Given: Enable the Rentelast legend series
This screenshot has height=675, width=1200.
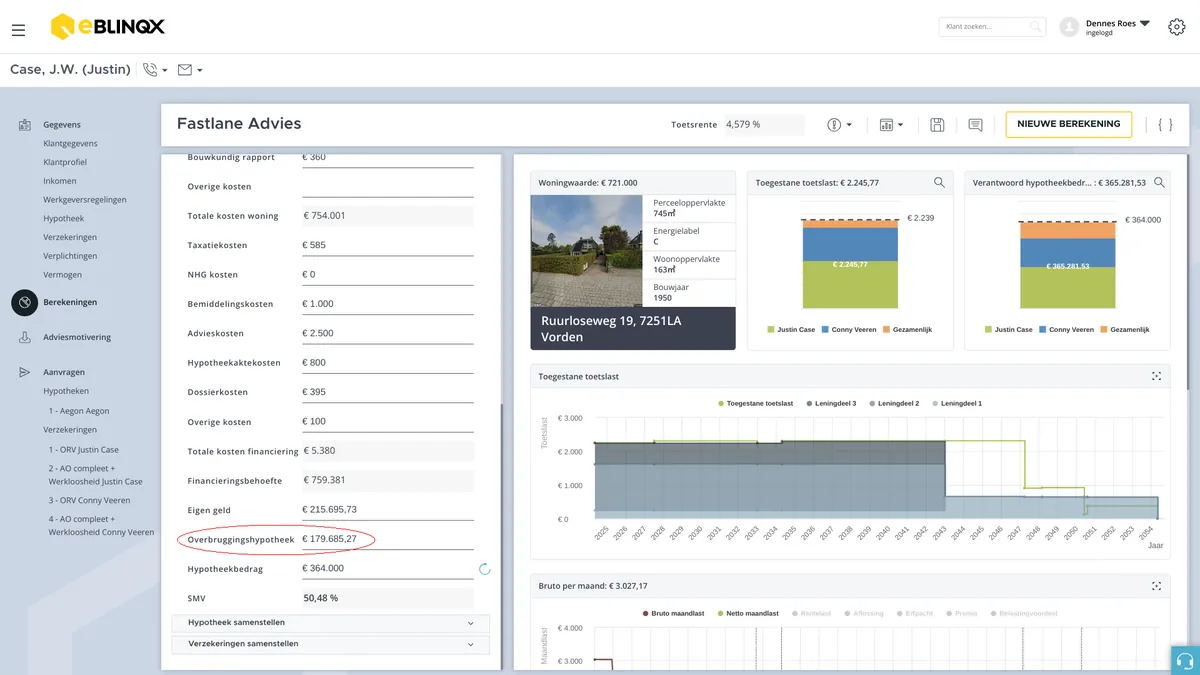Looking at the screenshot, I should click(811, 613).
